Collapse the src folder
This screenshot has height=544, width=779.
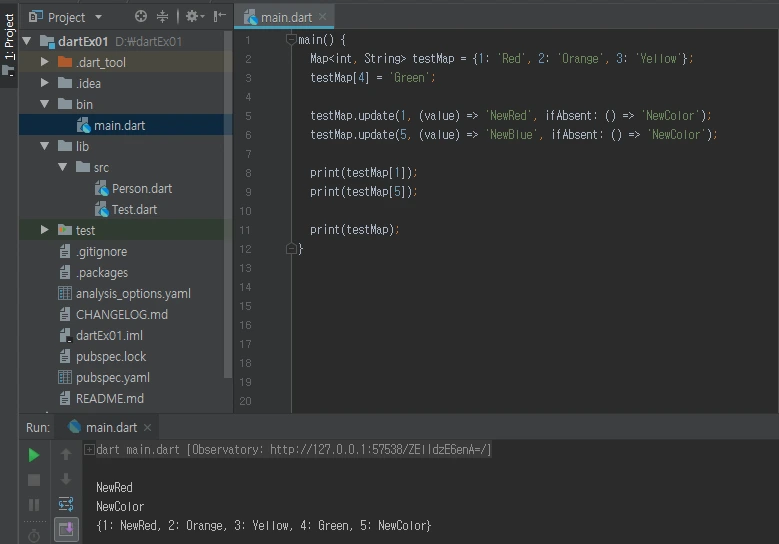63,167
